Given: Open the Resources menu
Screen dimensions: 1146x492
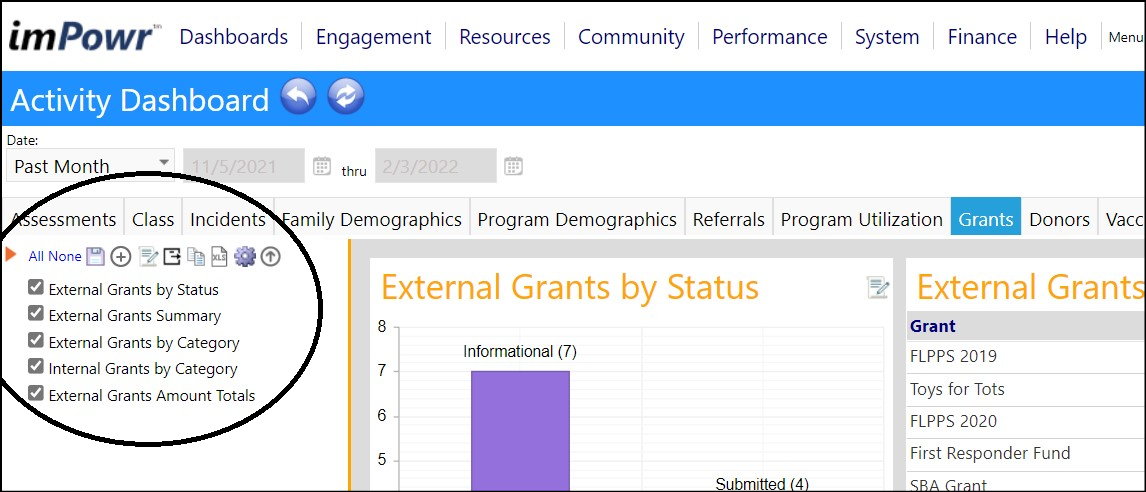Looking at the screenshot, I should (x=504, y=37).
